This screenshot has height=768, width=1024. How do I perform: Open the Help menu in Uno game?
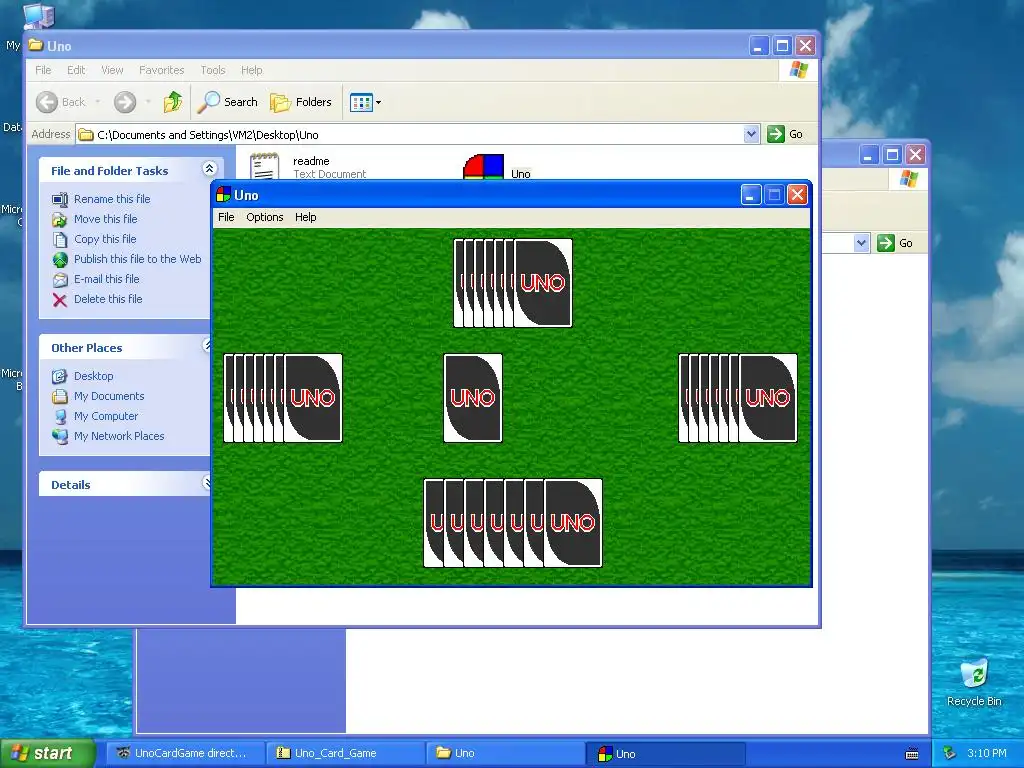(305, 217)
